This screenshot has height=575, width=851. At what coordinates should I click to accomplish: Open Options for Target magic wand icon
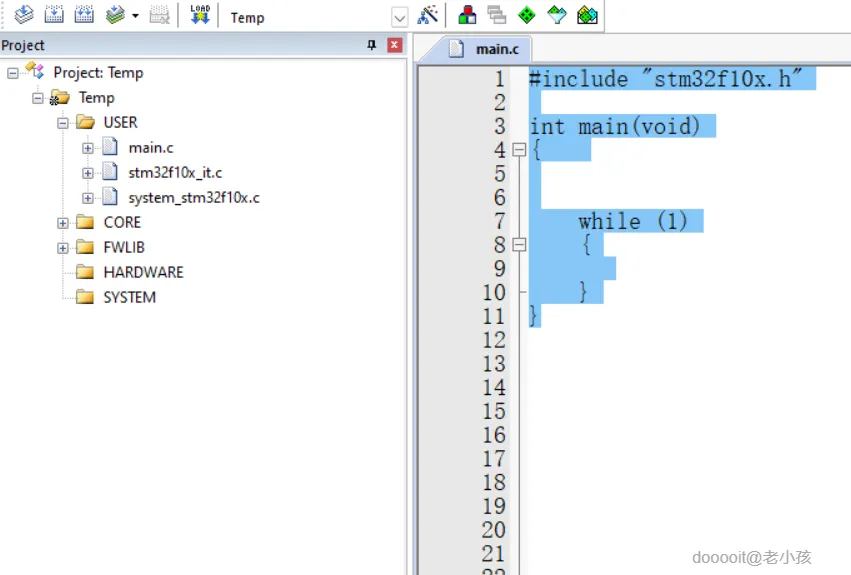pos(428,15)
